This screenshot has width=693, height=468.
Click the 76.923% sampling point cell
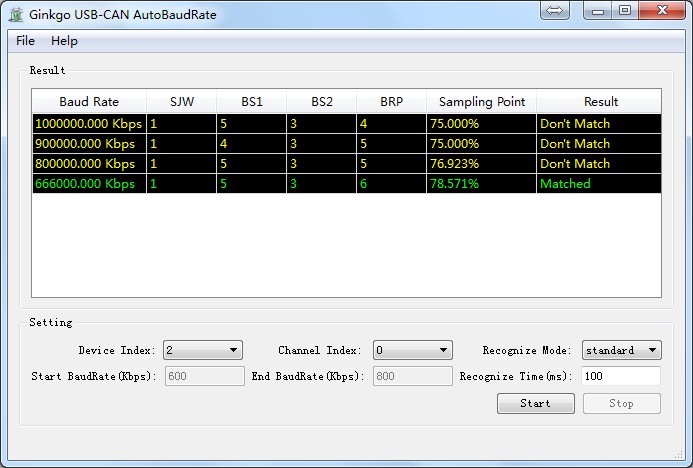[x=481, y=164]
